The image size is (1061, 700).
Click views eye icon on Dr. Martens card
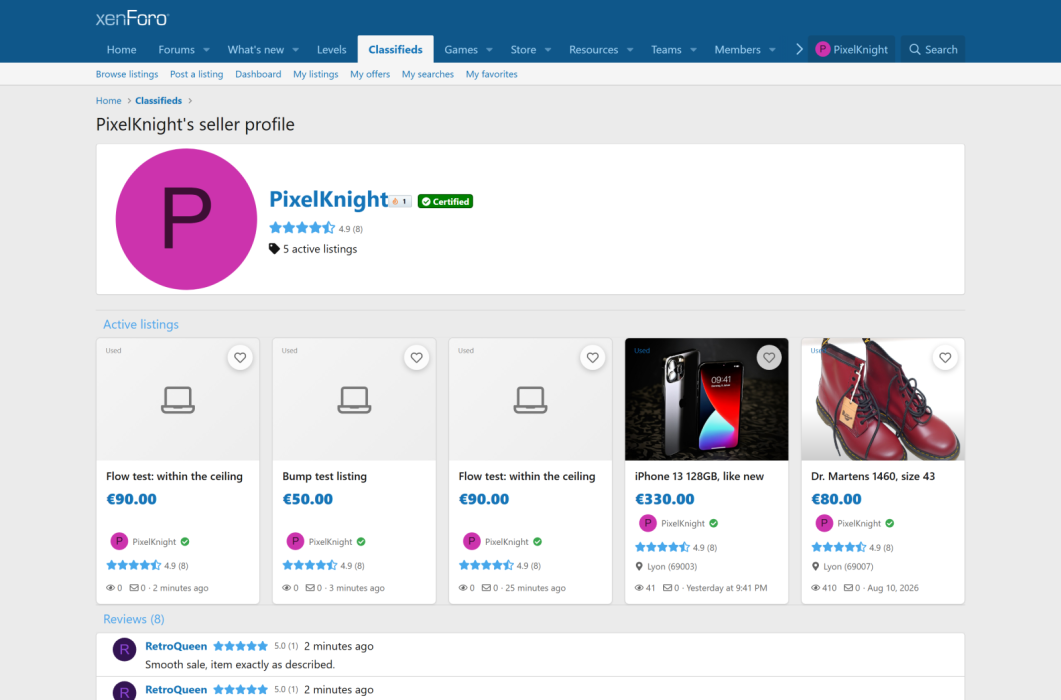tap(815, 588)
